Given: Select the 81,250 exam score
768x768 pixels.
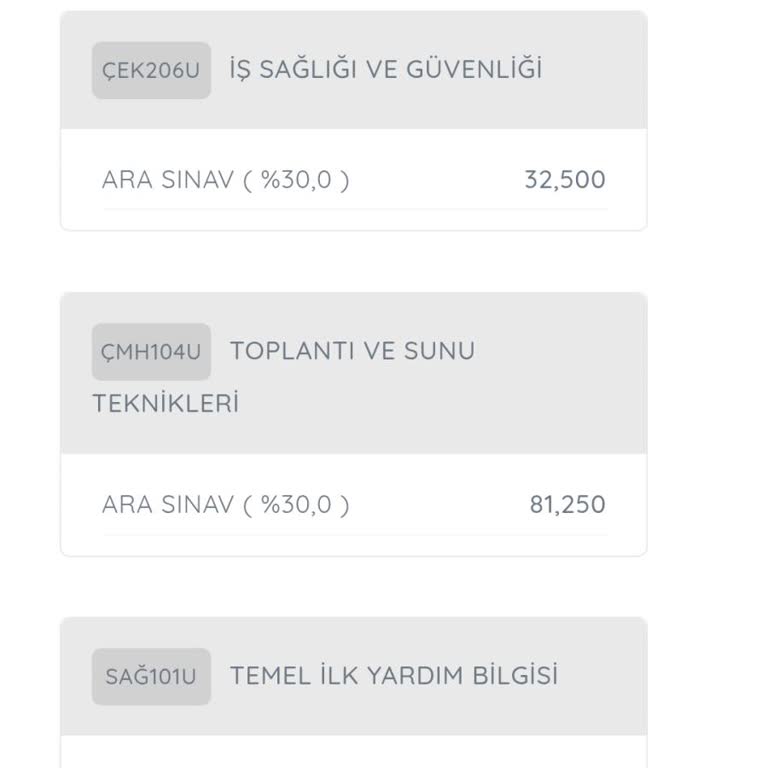Looking at the screenshot, I should (x=567, y=504).
